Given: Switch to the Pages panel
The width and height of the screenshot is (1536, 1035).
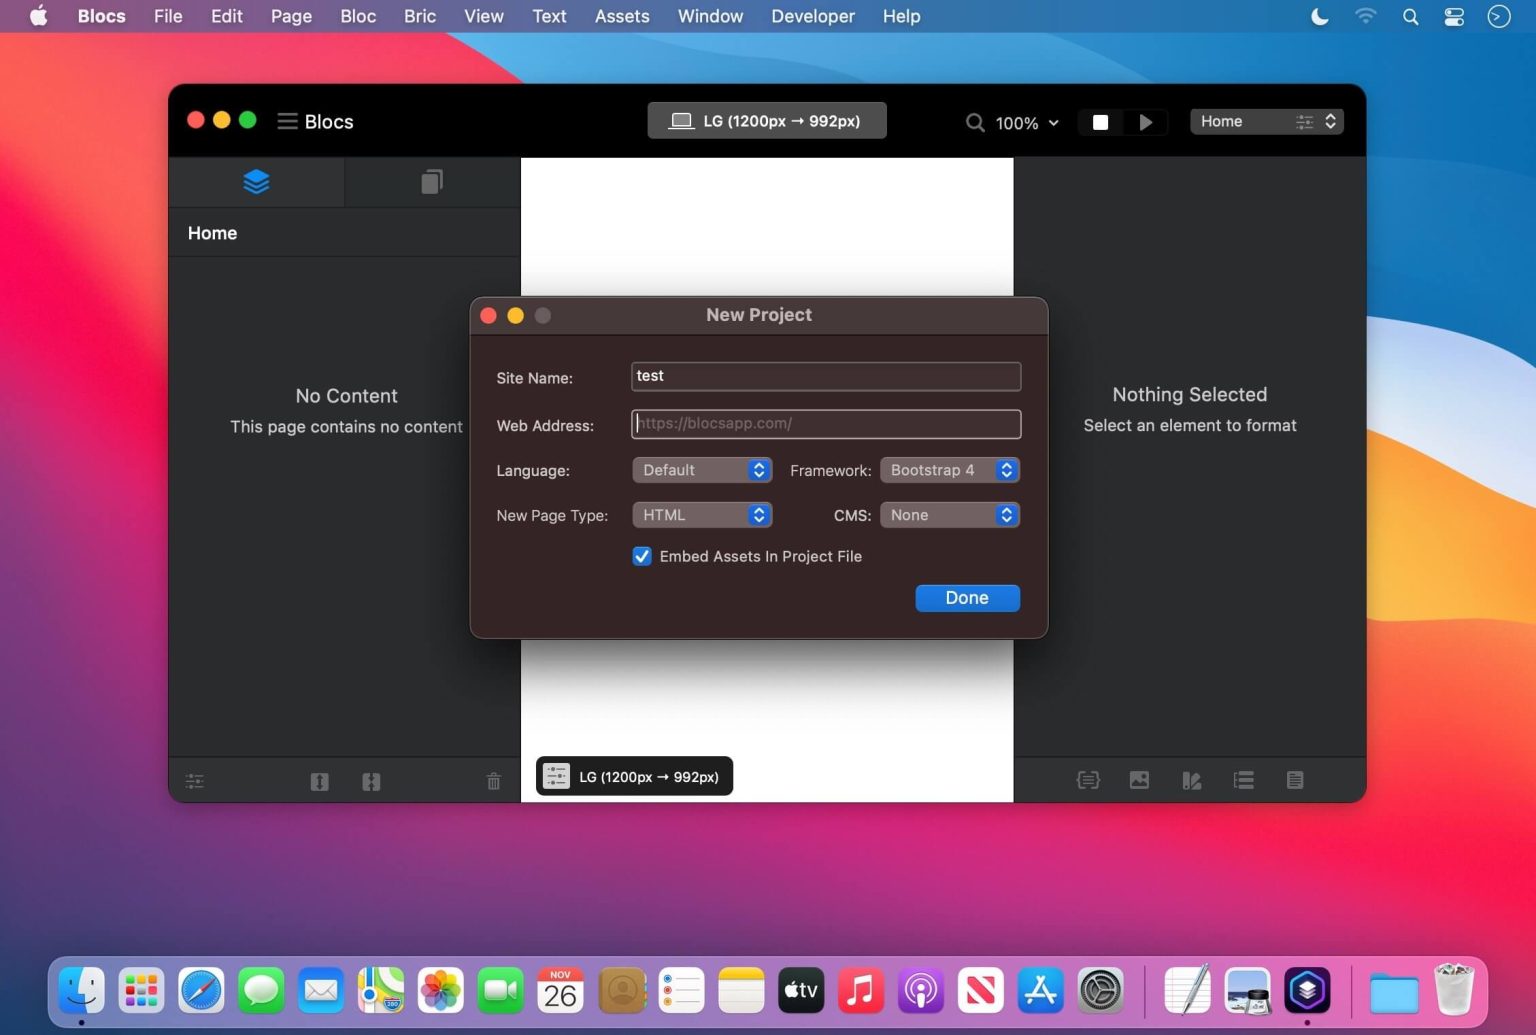Looking at the screenshot, I should (x=431, y=181).
